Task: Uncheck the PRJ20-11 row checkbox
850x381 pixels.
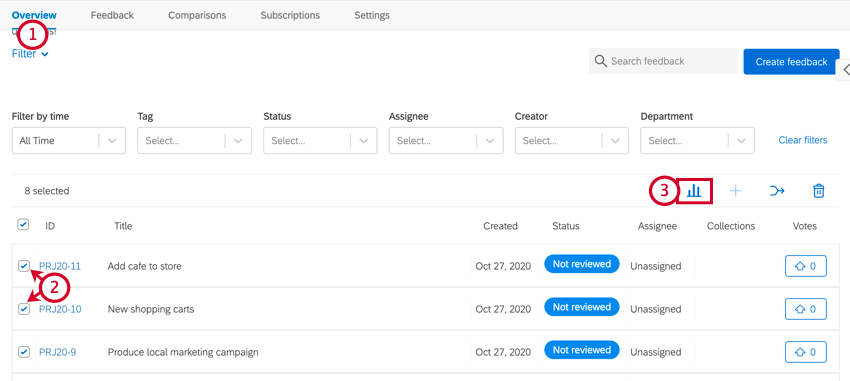Action: tap(24, 266)
